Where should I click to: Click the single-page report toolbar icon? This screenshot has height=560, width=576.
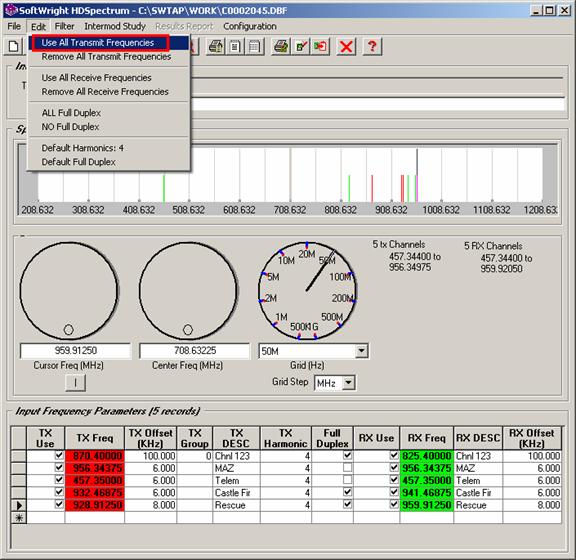coord(235,47)
